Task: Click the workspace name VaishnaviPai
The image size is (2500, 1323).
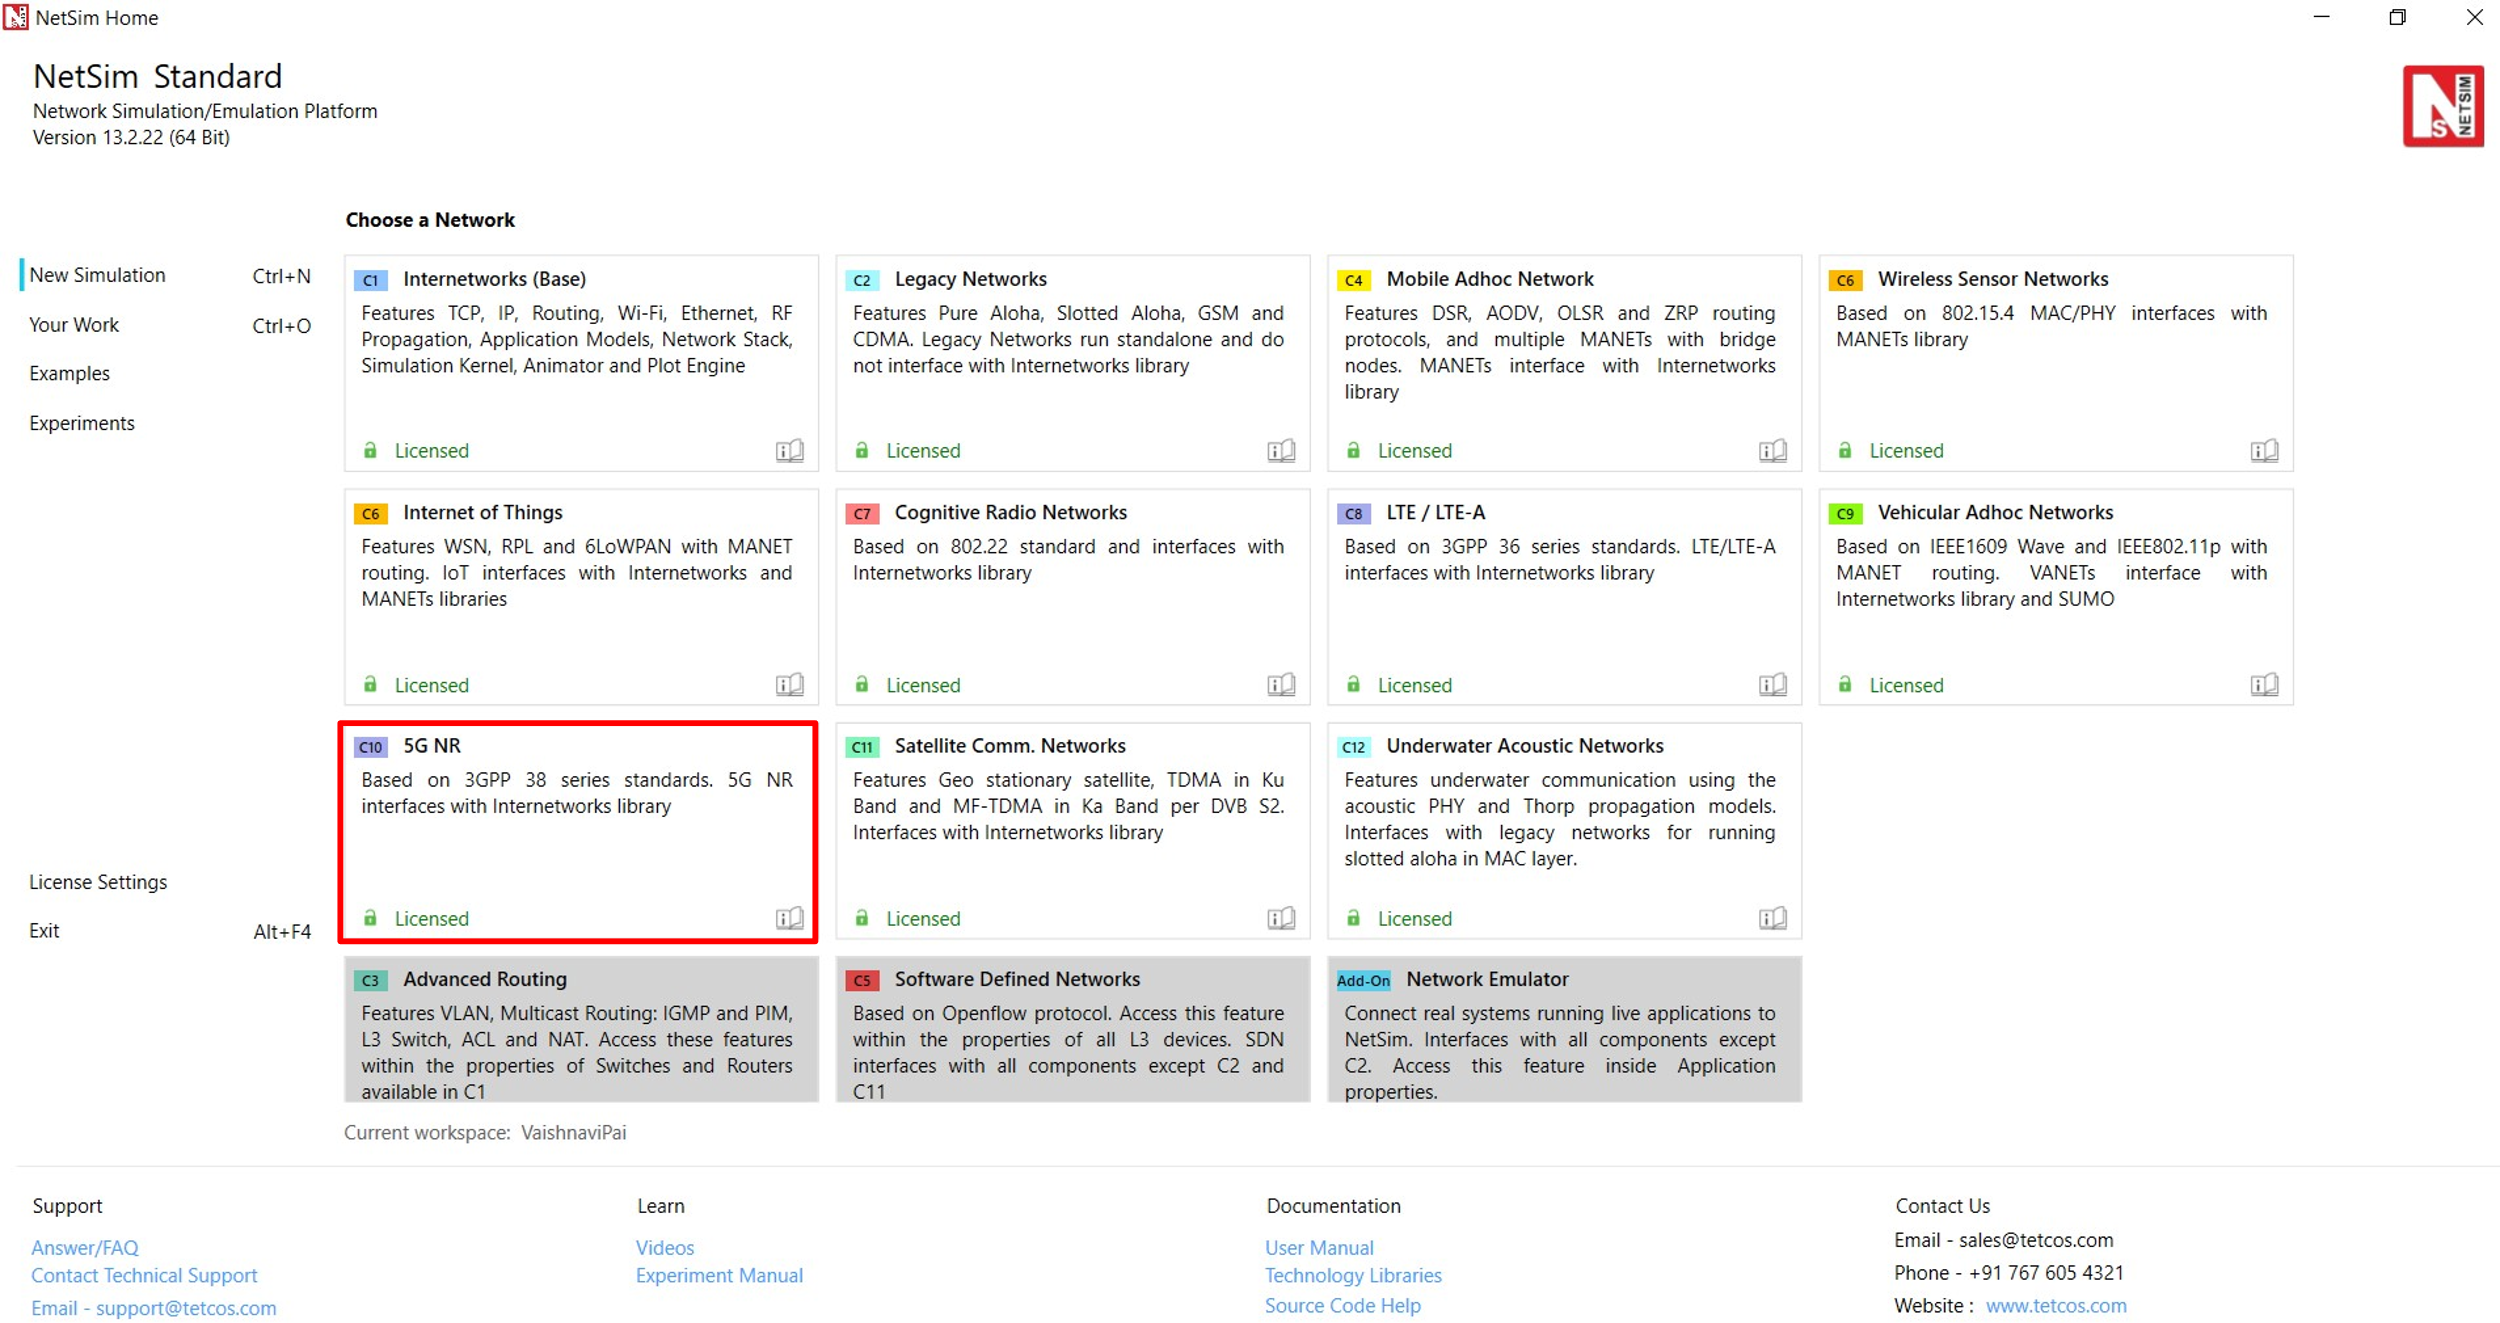Action: click(x=574, y=1133)
